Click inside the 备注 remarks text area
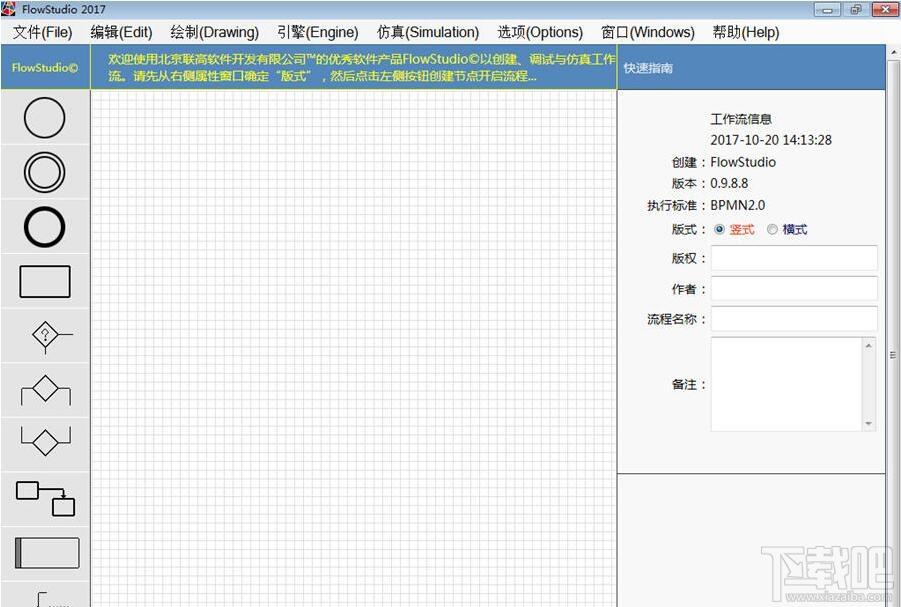The image size is (901, 607). 786,384
